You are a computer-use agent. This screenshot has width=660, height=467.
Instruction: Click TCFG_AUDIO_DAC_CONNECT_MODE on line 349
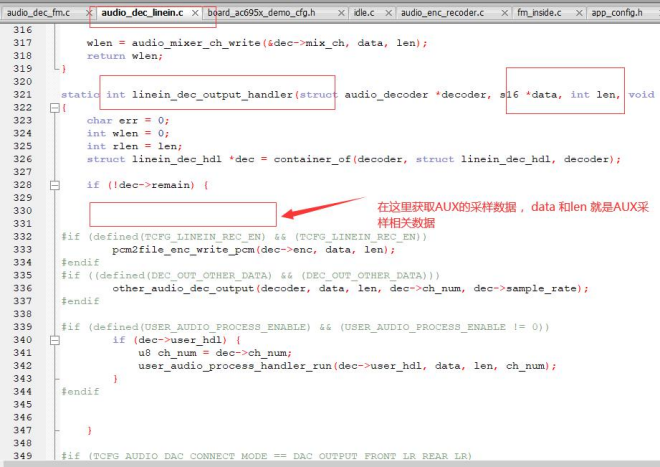180,456
